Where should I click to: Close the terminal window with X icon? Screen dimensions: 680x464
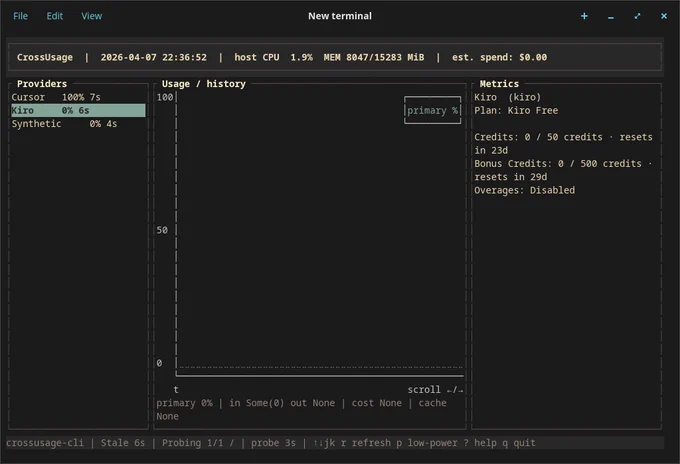pyautogui.click(x=664, y=16)
